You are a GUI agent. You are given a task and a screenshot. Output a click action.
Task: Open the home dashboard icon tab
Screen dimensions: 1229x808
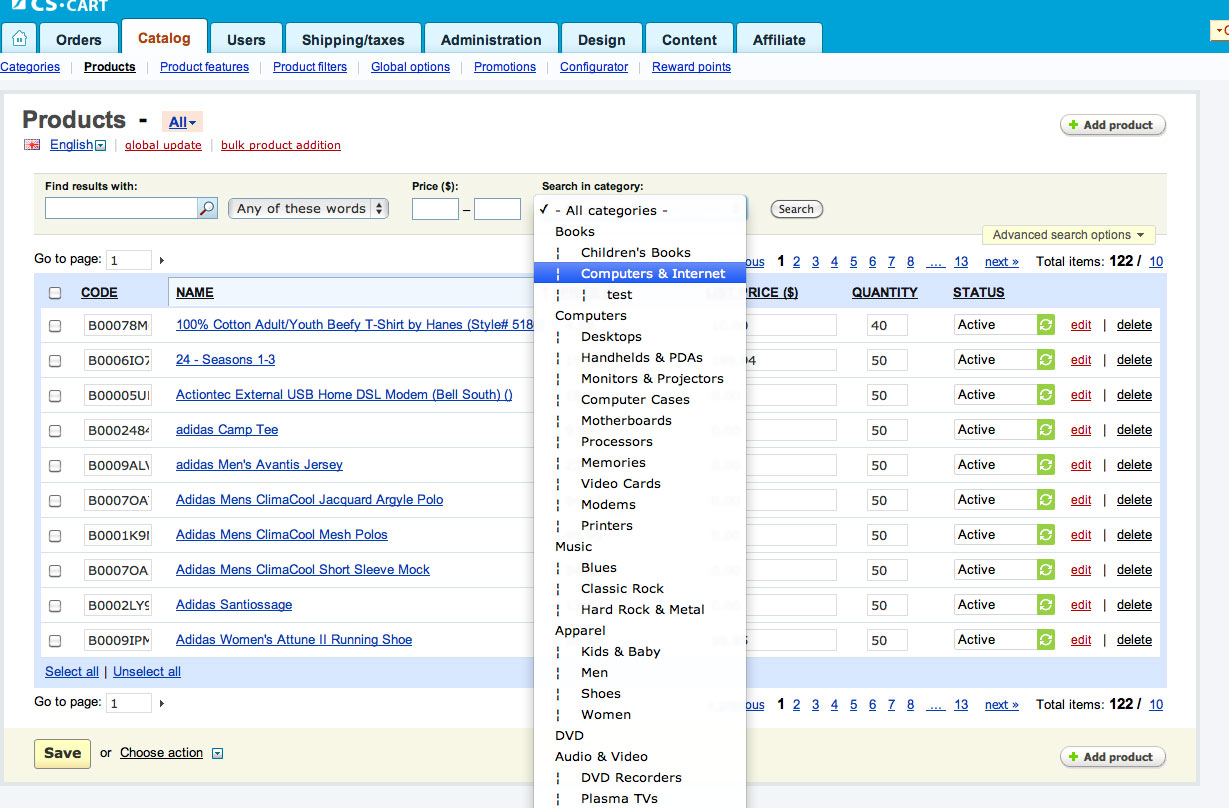(x=19, y=39)
